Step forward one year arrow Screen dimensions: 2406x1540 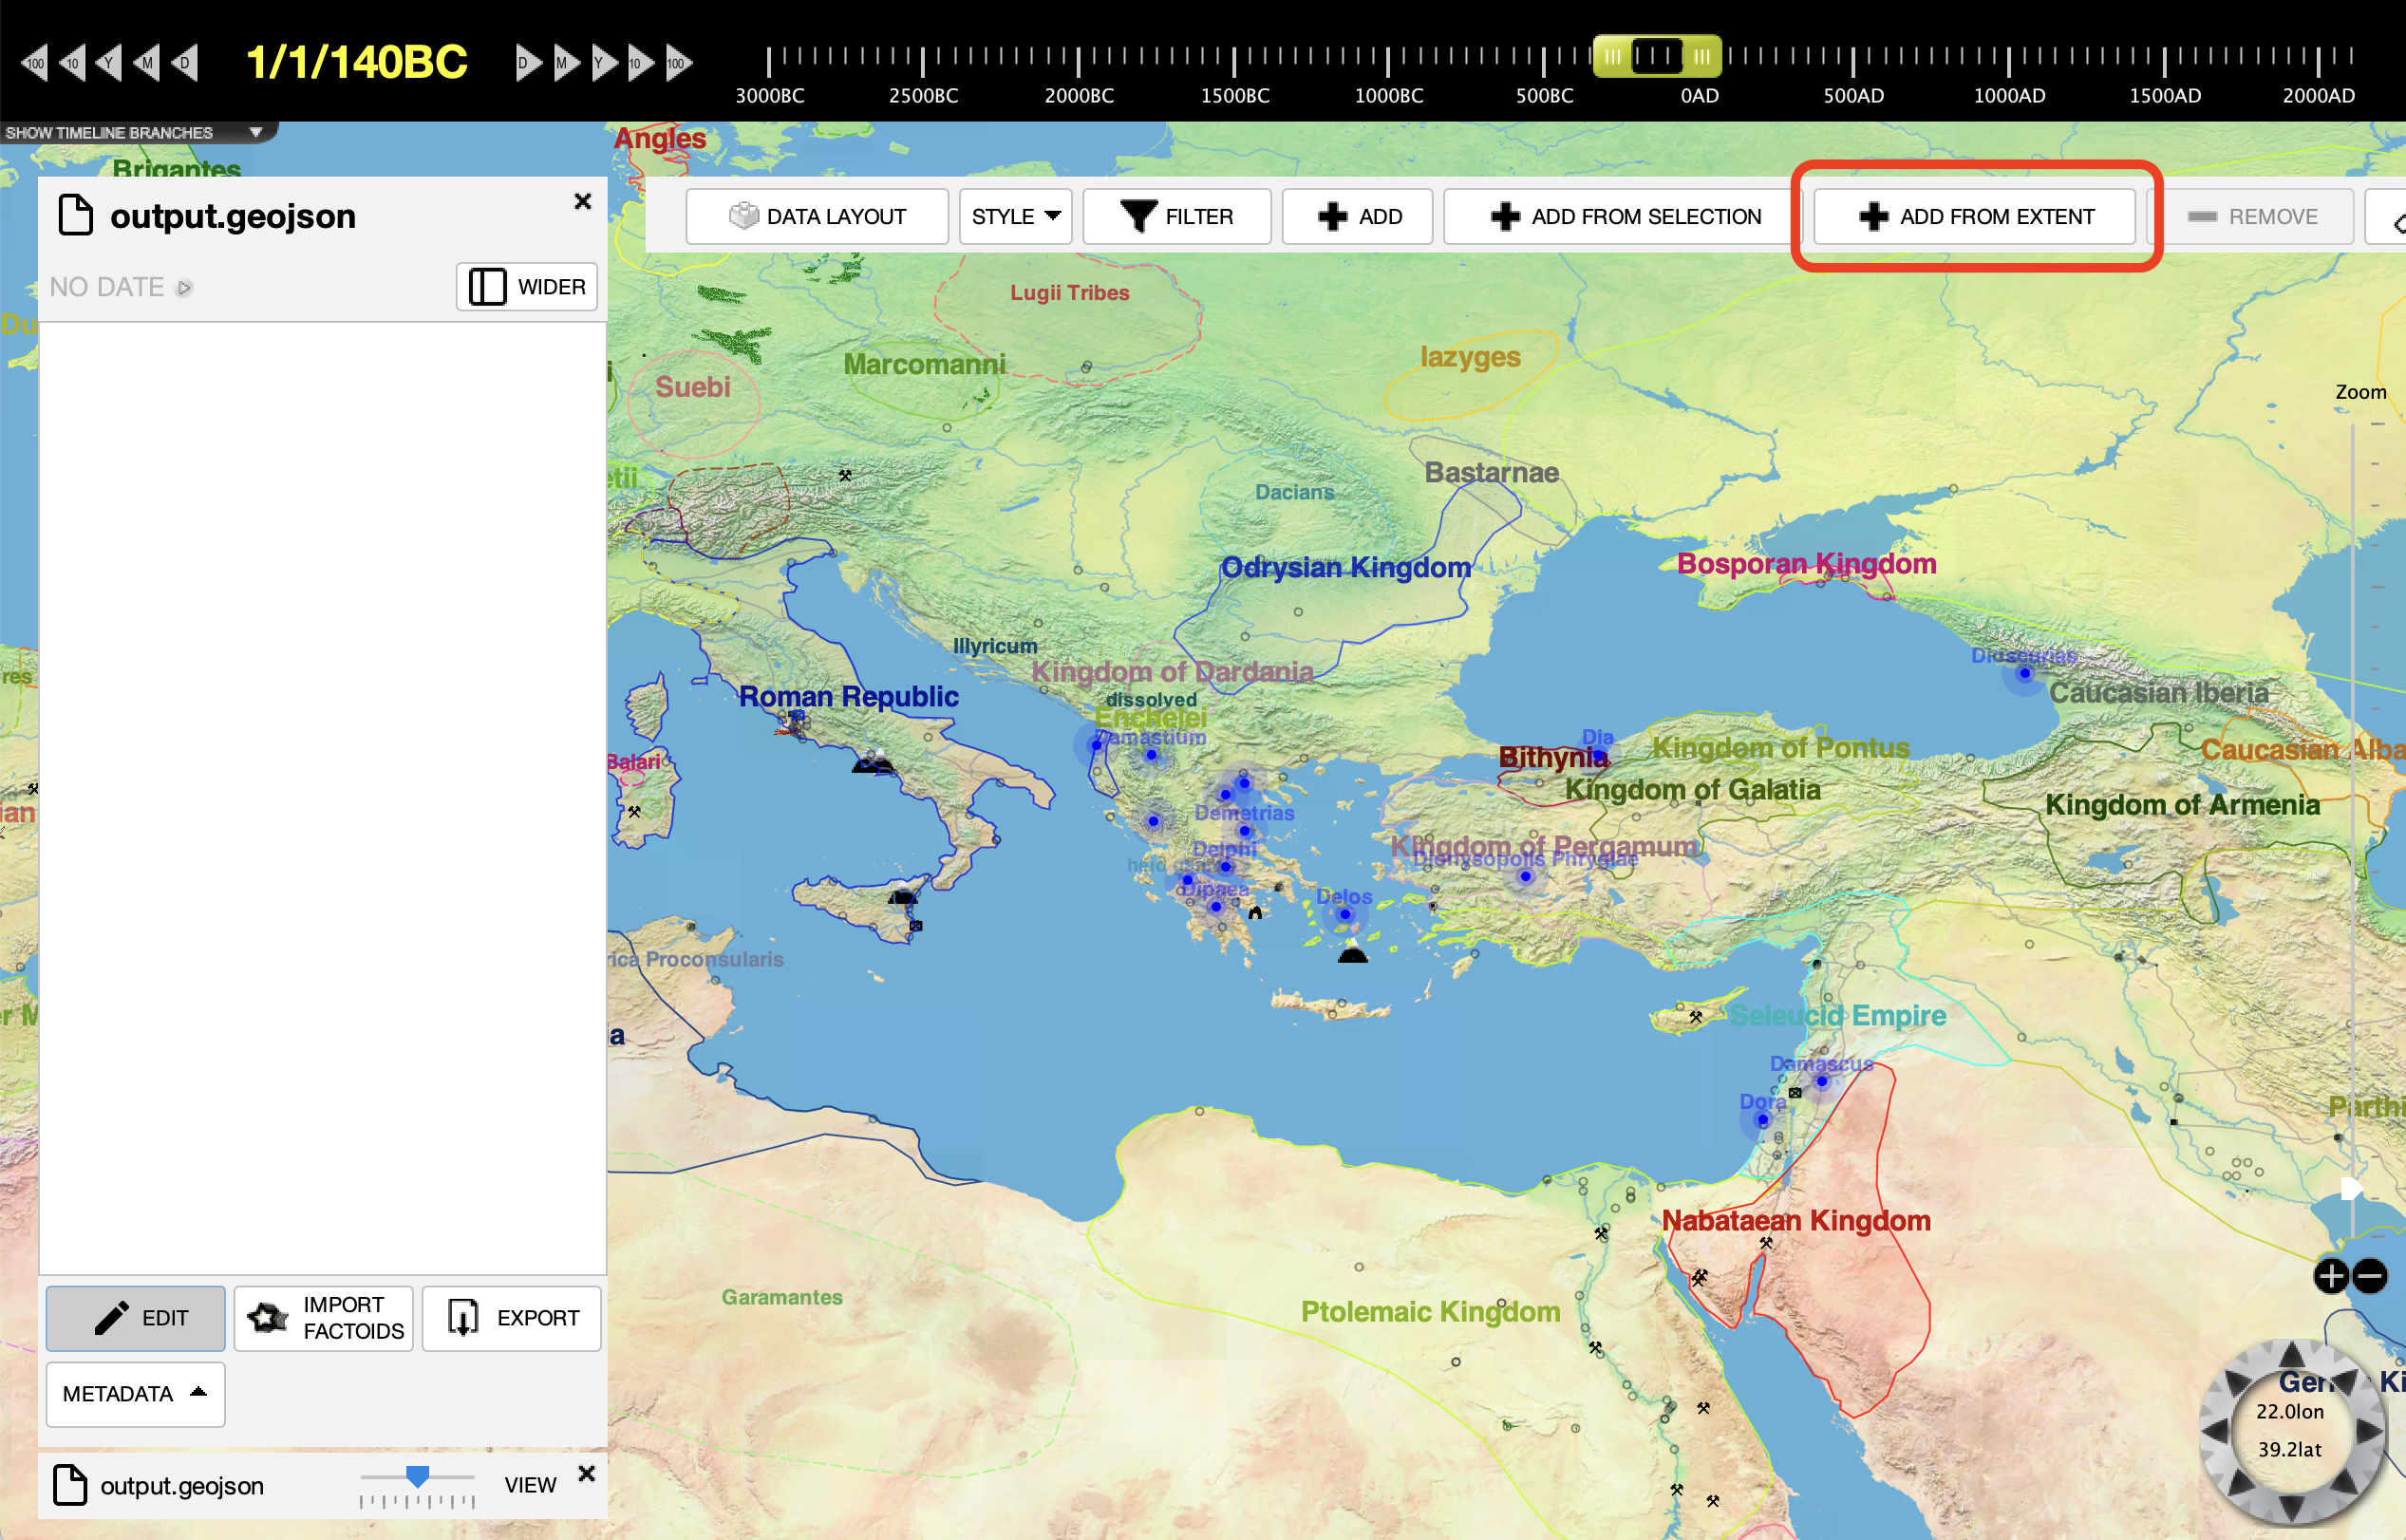click(x=603, y=63)
